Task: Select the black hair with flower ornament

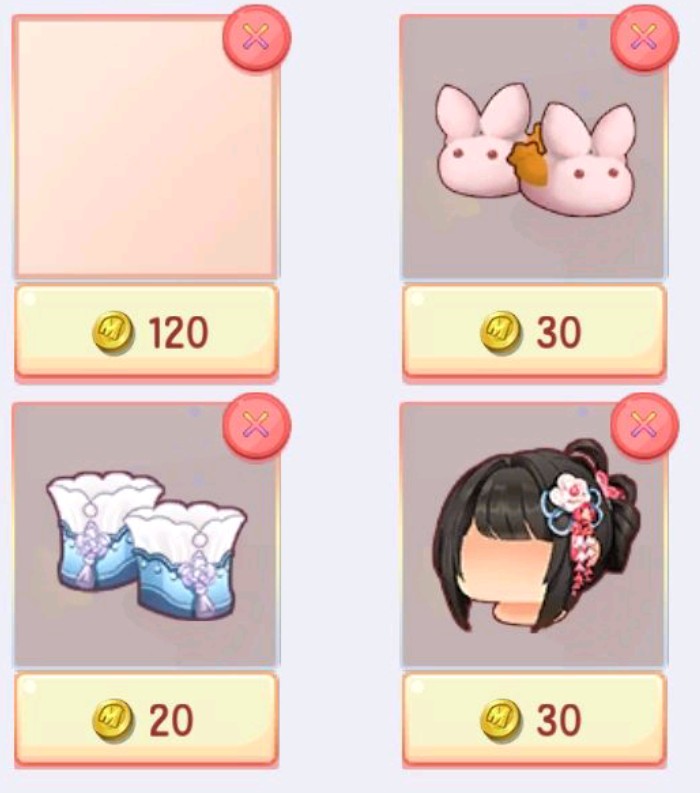Action: 534,535
